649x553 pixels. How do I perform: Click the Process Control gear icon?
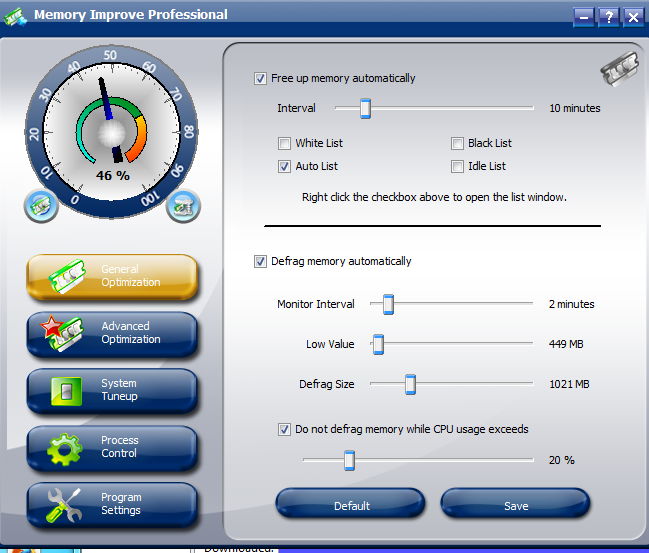pyautogui.click(x=65, y=449)
